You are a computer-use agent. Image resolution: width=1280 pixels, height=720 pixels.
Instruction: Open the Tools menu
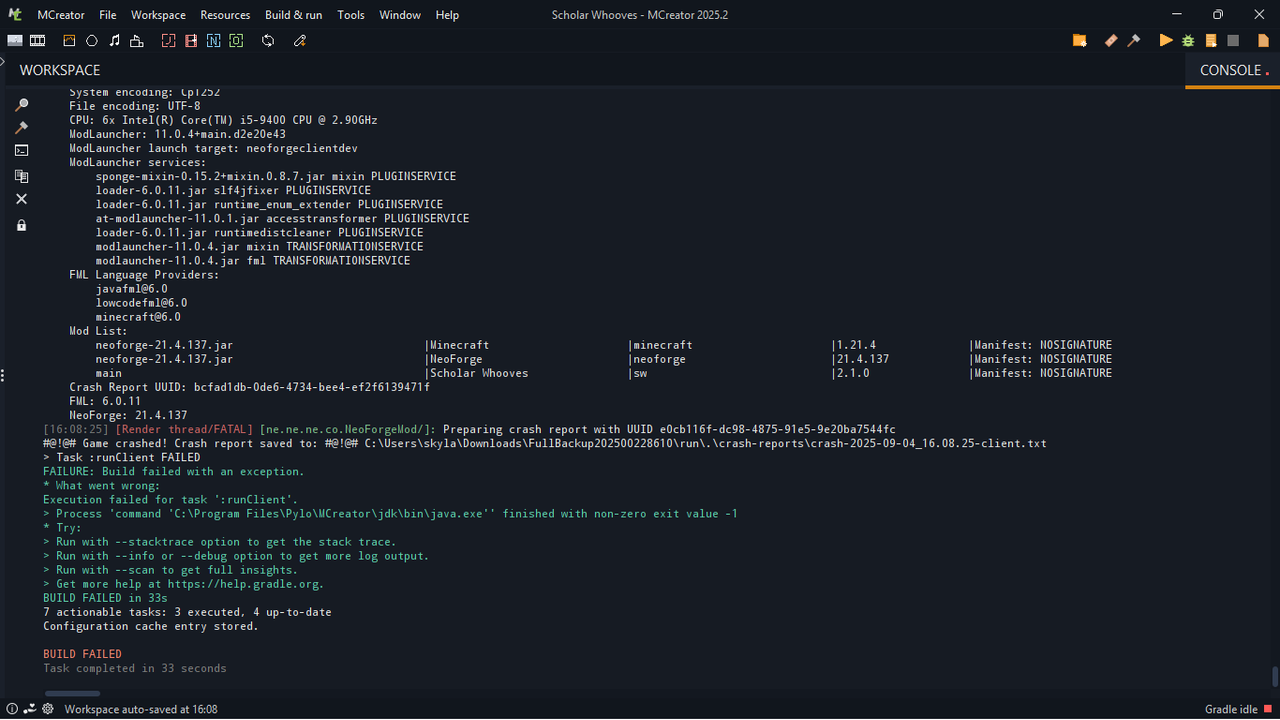pos(351,15)
